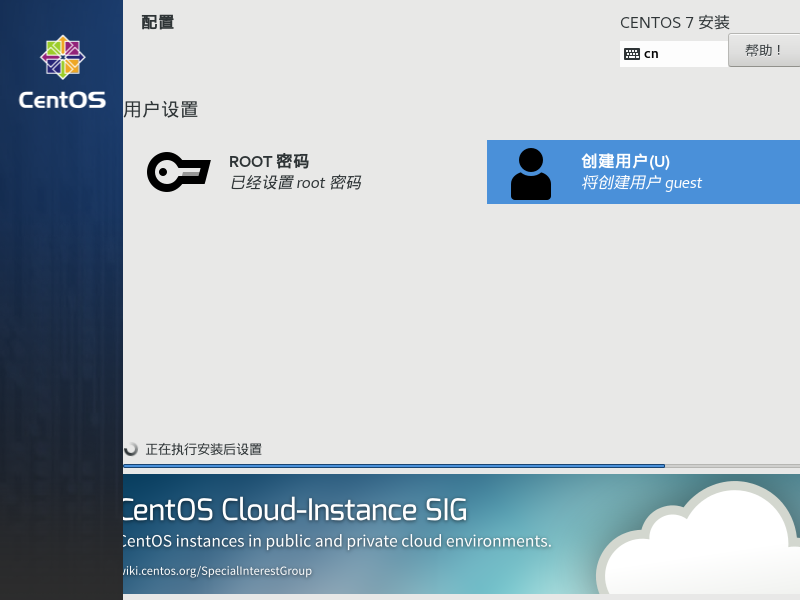
Task: Click the CENTOS 7 安装 title
Action: coord(675,22)
